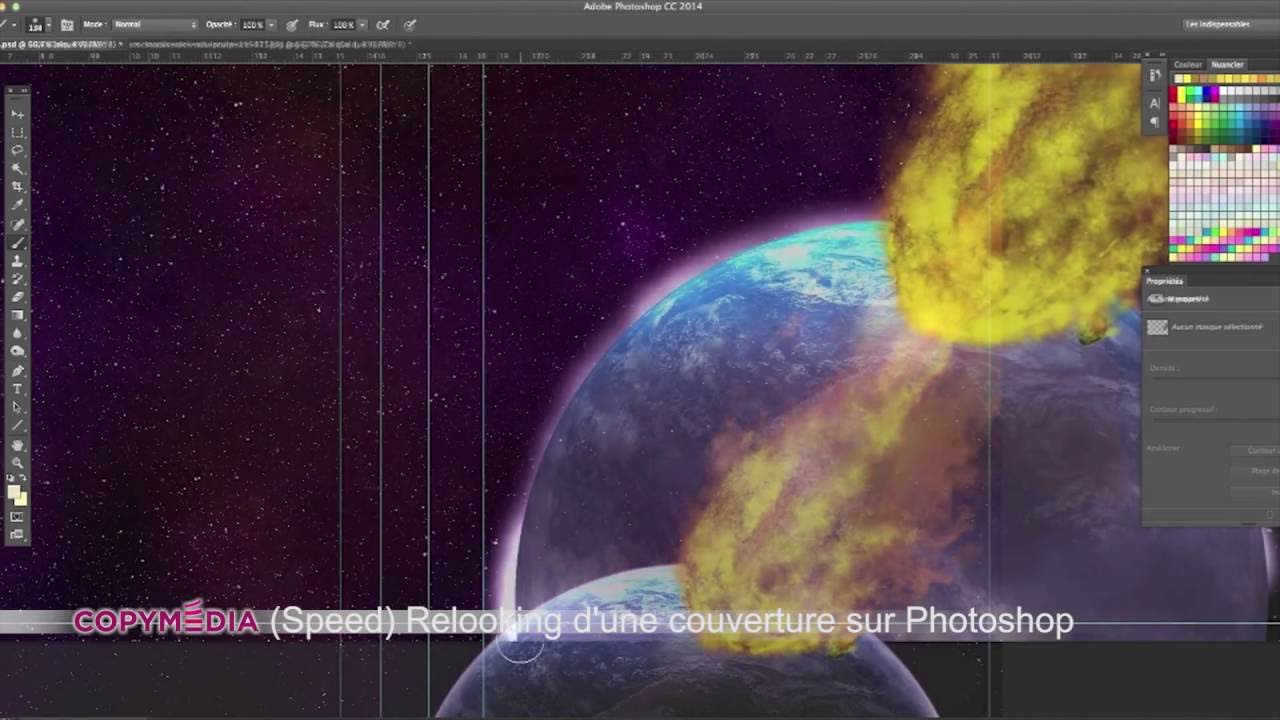Toggle the Brush panel button
This screenshot has width=1280, height=720.
67,24
